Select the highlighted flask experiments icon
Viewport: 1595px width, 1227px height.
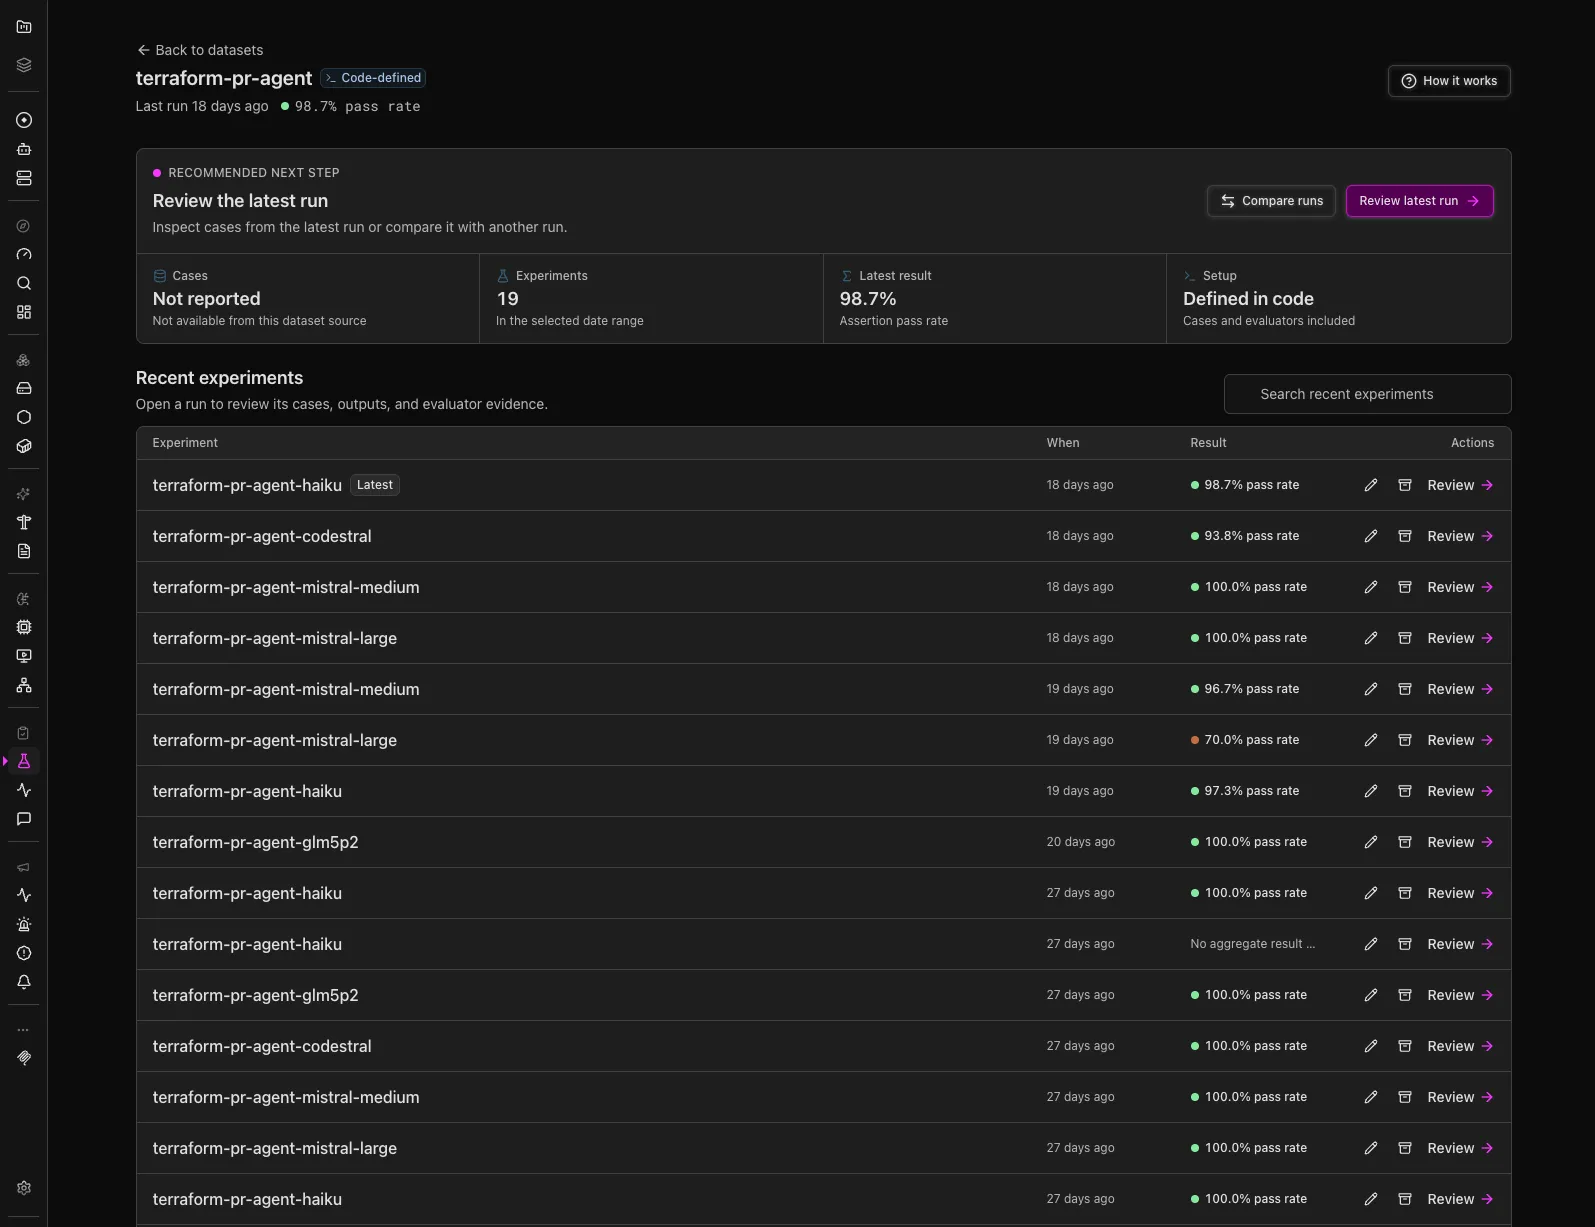pyautogui.click(x=24, y=761)
